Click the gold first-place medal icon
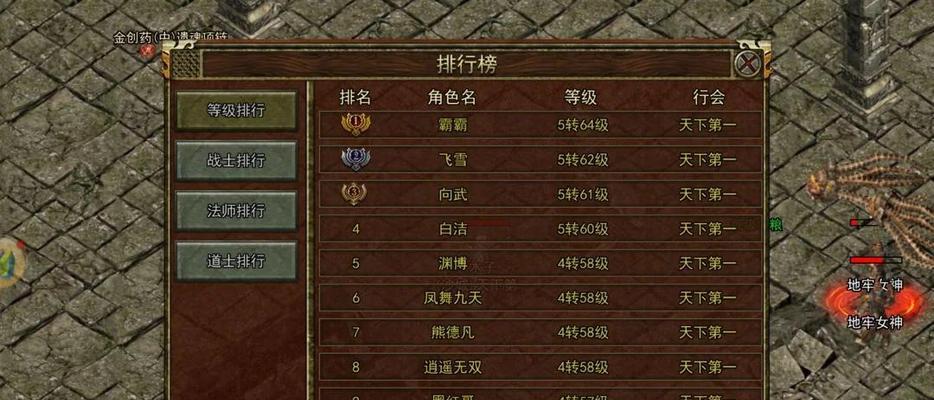Image resolution: width=934 pixels, height=400 pixels. coord(356,124)
